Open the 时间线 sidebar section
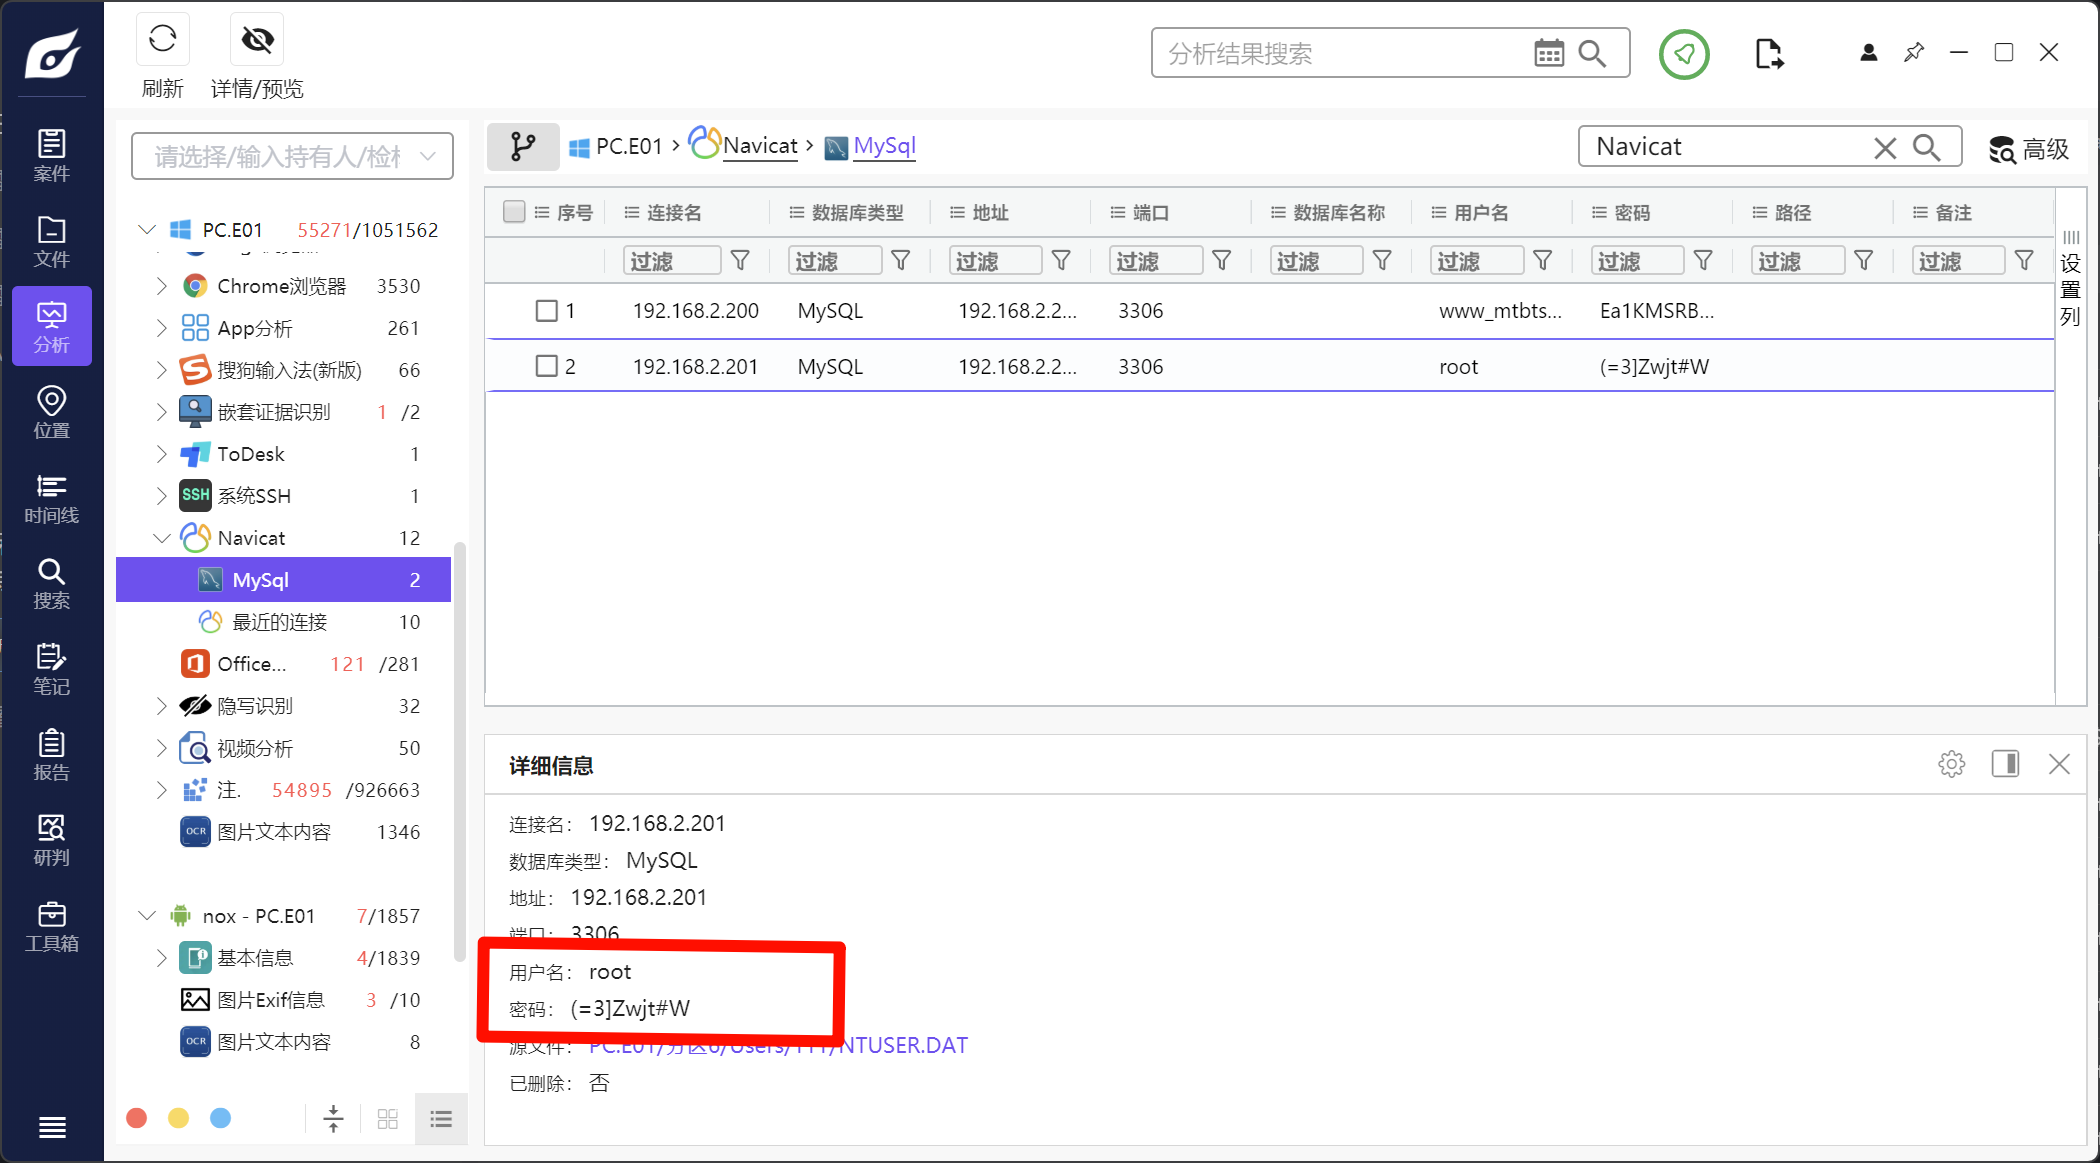The height and width of the screenshot is (1163, 2100). point(52,498)
